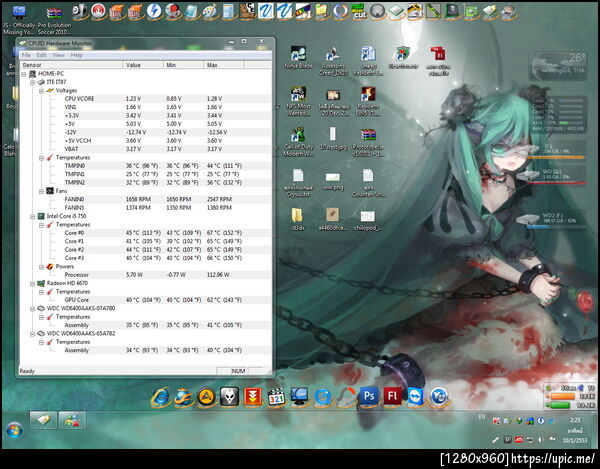Open the Pro Evolution Soccer 2010 desktop archive
Screen dimensions: 600x469
click(54, 21)
